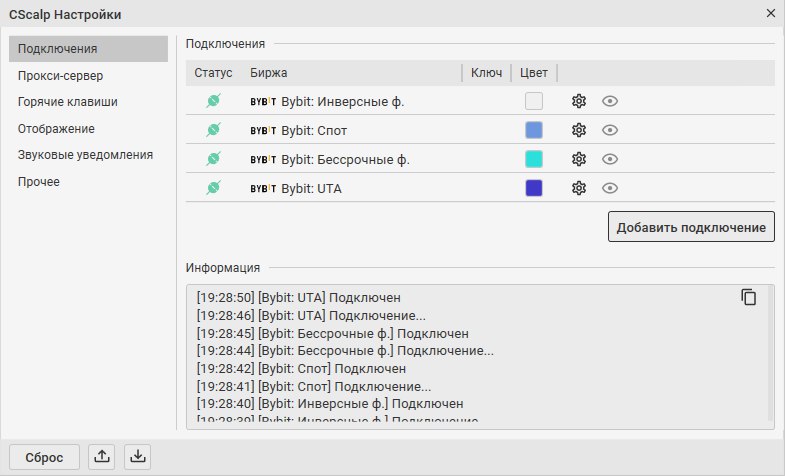This screenshot has width=785, height=476.
Task: Toggle visibility eye for Bybit: Инверсные ф.
Action: pos(610,101)
